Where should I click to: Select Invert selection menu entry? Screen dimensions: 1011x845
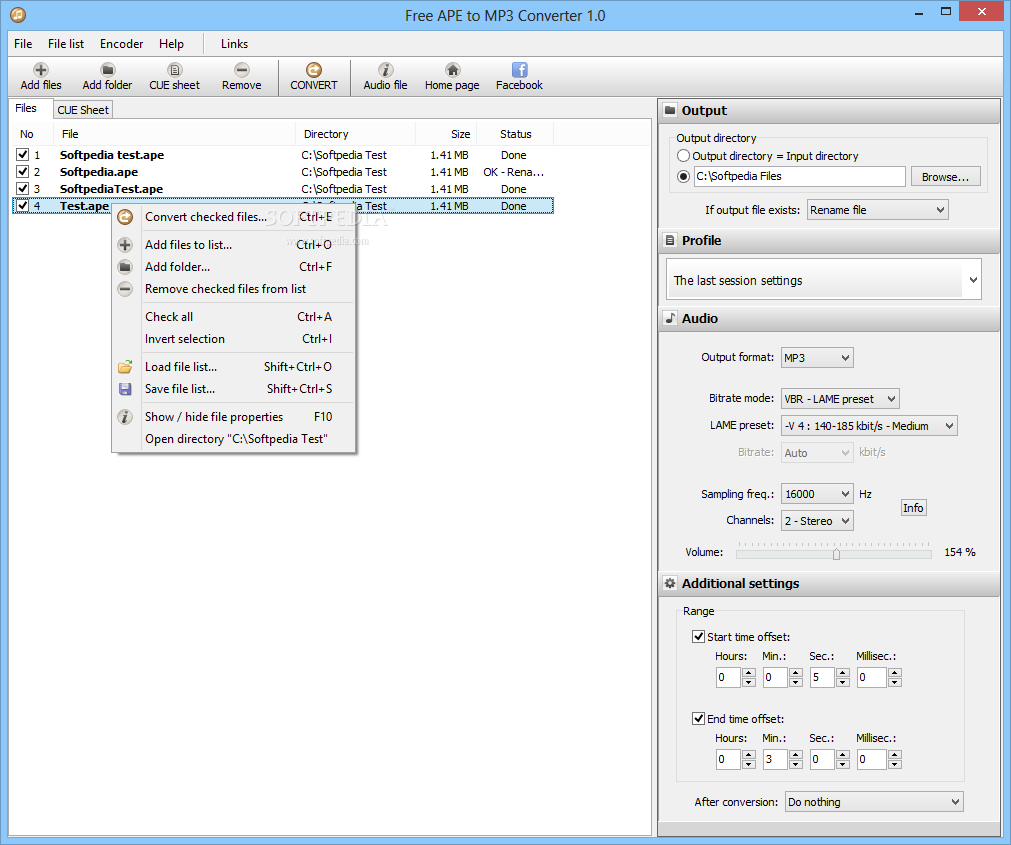click(233, 339)
